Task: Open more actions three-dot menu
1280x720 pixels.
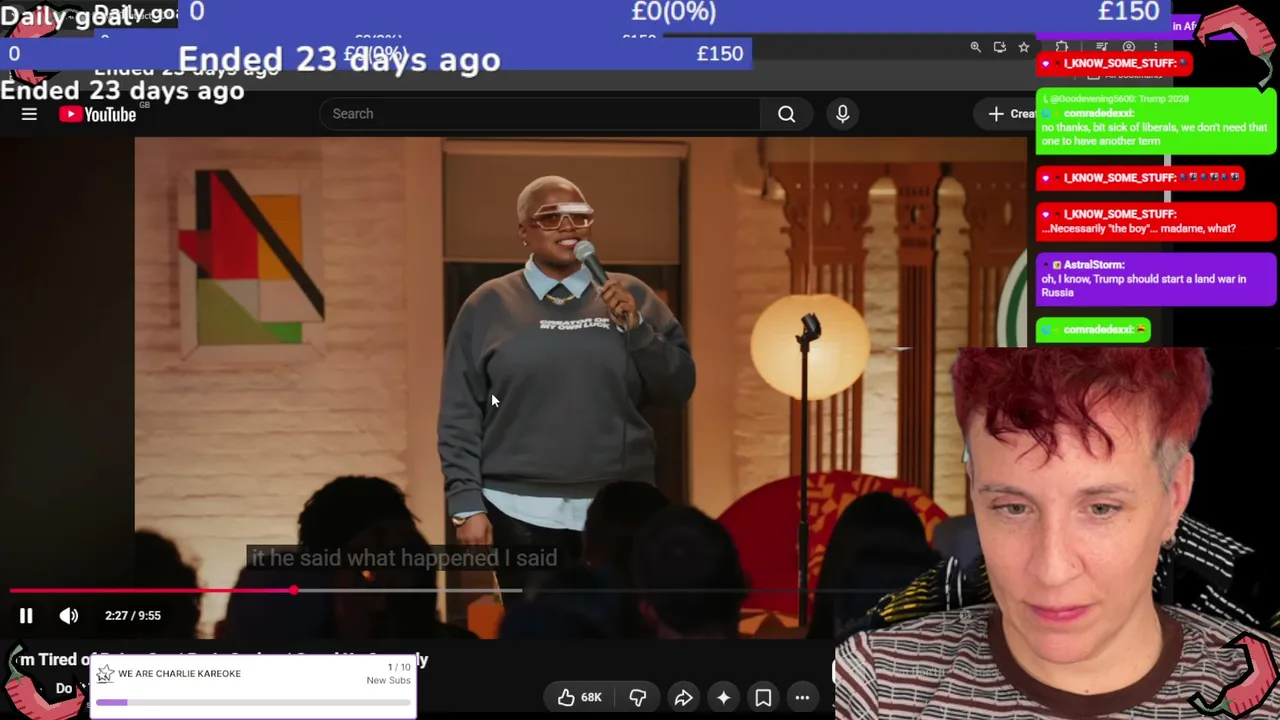Action: click(802, 697)
